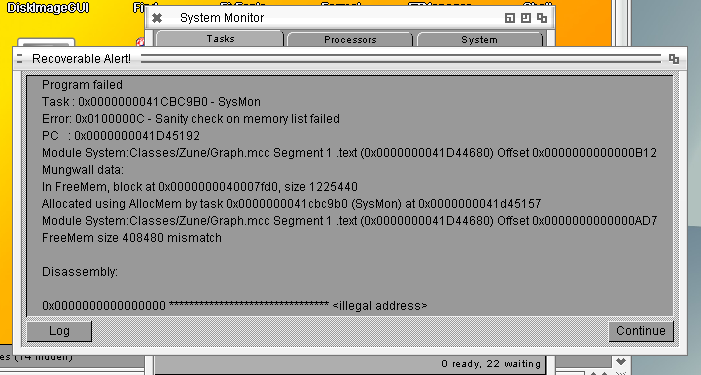Click the '0 ready, 22 waiting' status text
The image size is (701, 375).
click(x=491, y=364)
